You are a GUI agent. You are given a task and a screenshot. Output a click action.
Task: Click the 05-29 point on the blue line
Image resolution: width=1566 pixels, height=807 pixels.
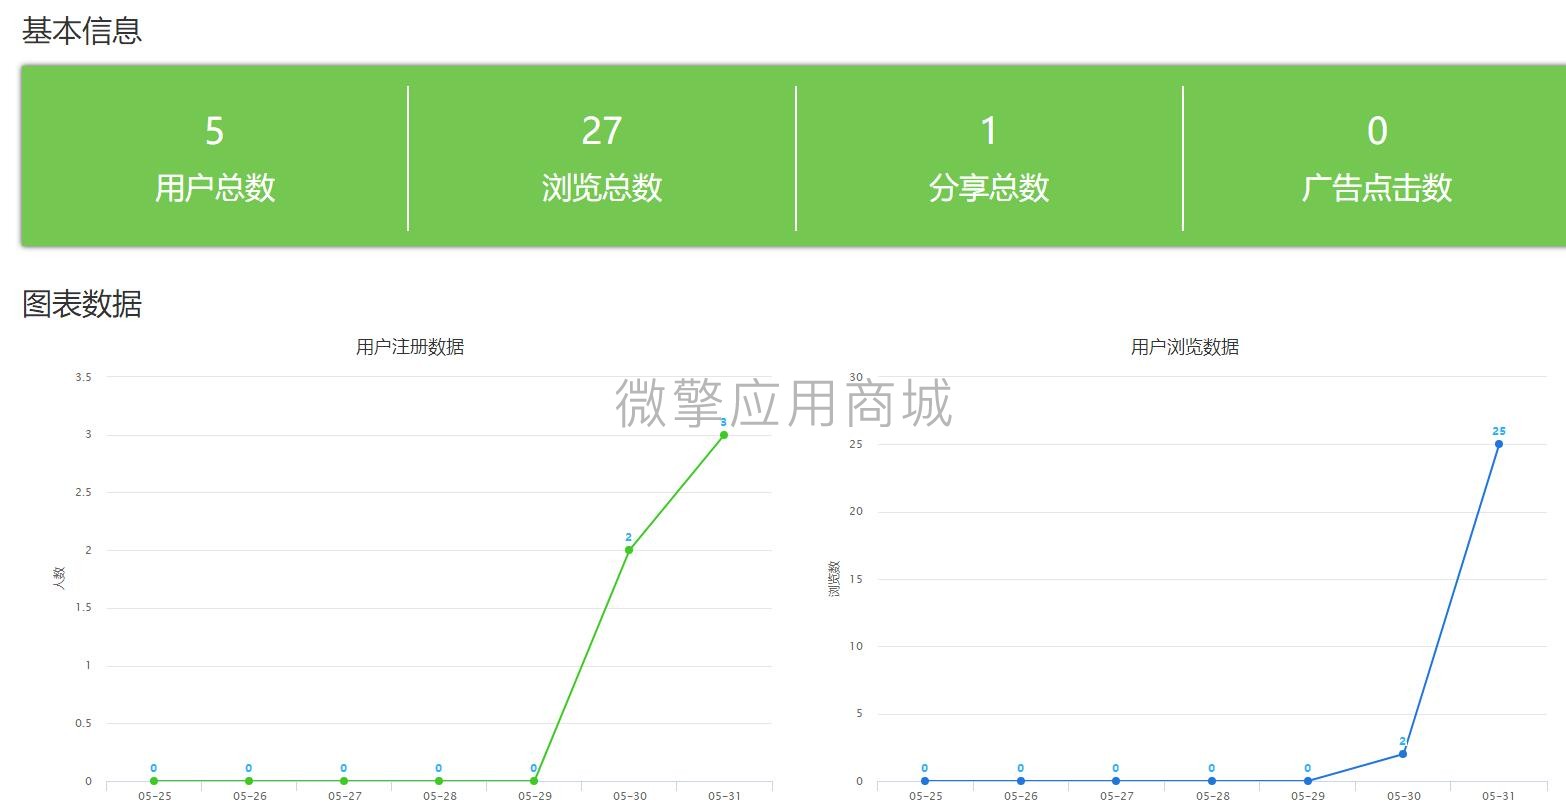coord(1307,781)
